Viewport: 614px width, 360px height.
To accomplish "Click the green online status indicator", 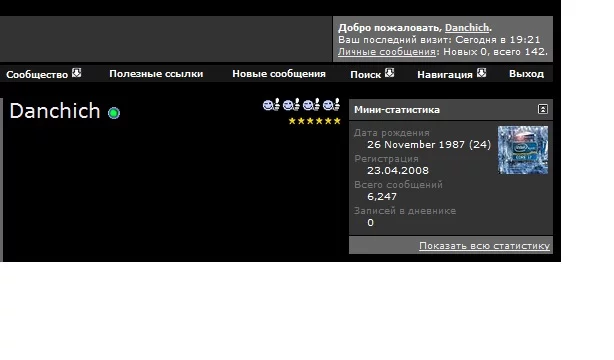I will [114, 113].
